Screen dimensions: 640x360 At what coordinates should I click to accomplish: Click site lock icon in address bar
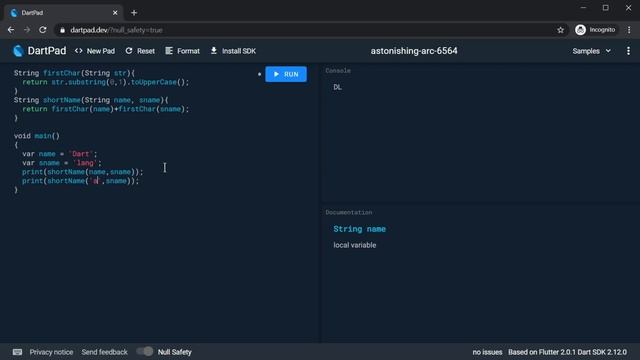[62, 30]
